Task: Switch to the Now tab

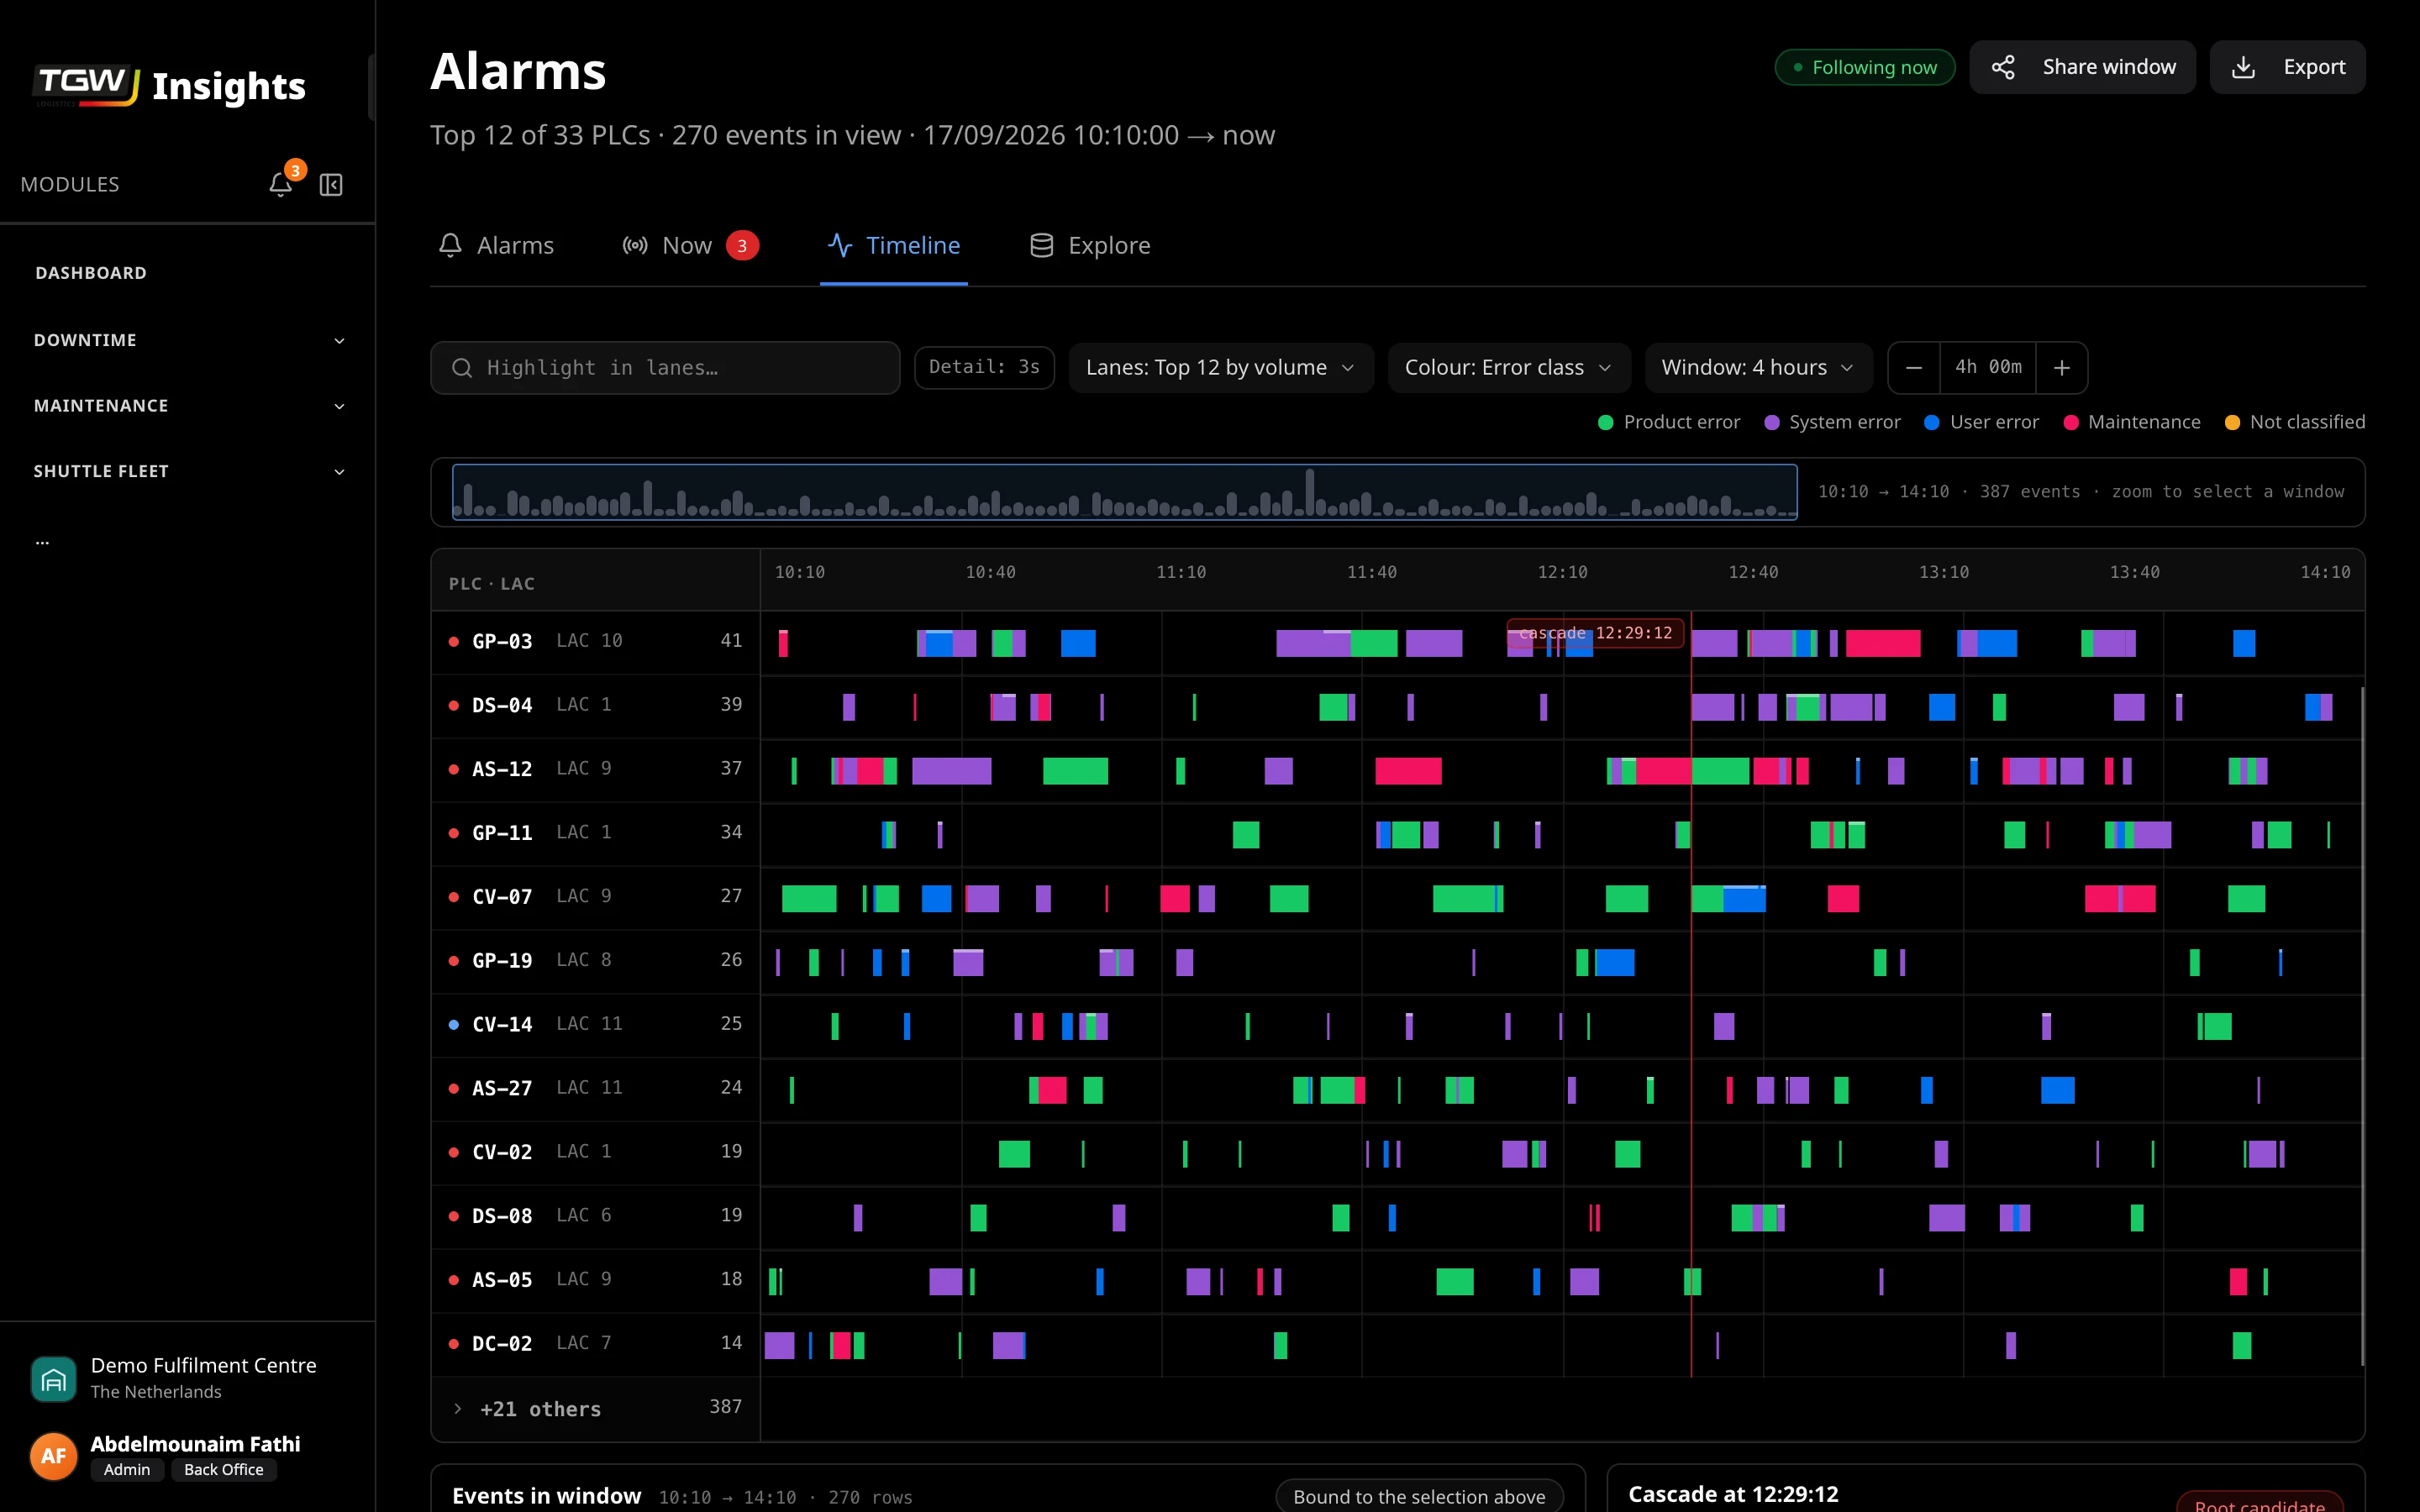Action: (690, 246)
